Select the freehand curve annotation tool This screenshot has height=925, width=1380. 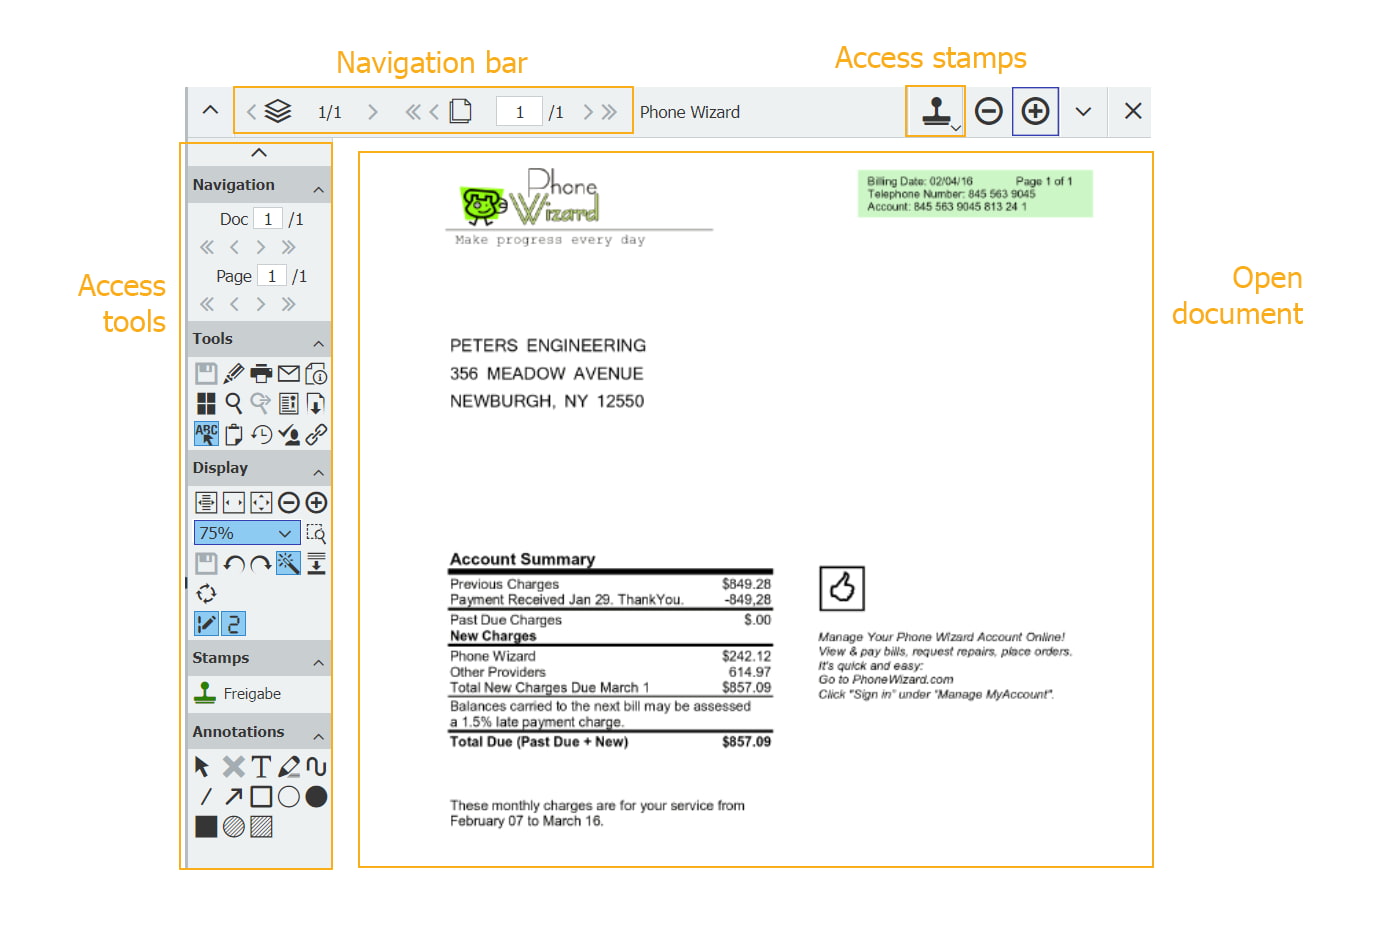point(316,767)
